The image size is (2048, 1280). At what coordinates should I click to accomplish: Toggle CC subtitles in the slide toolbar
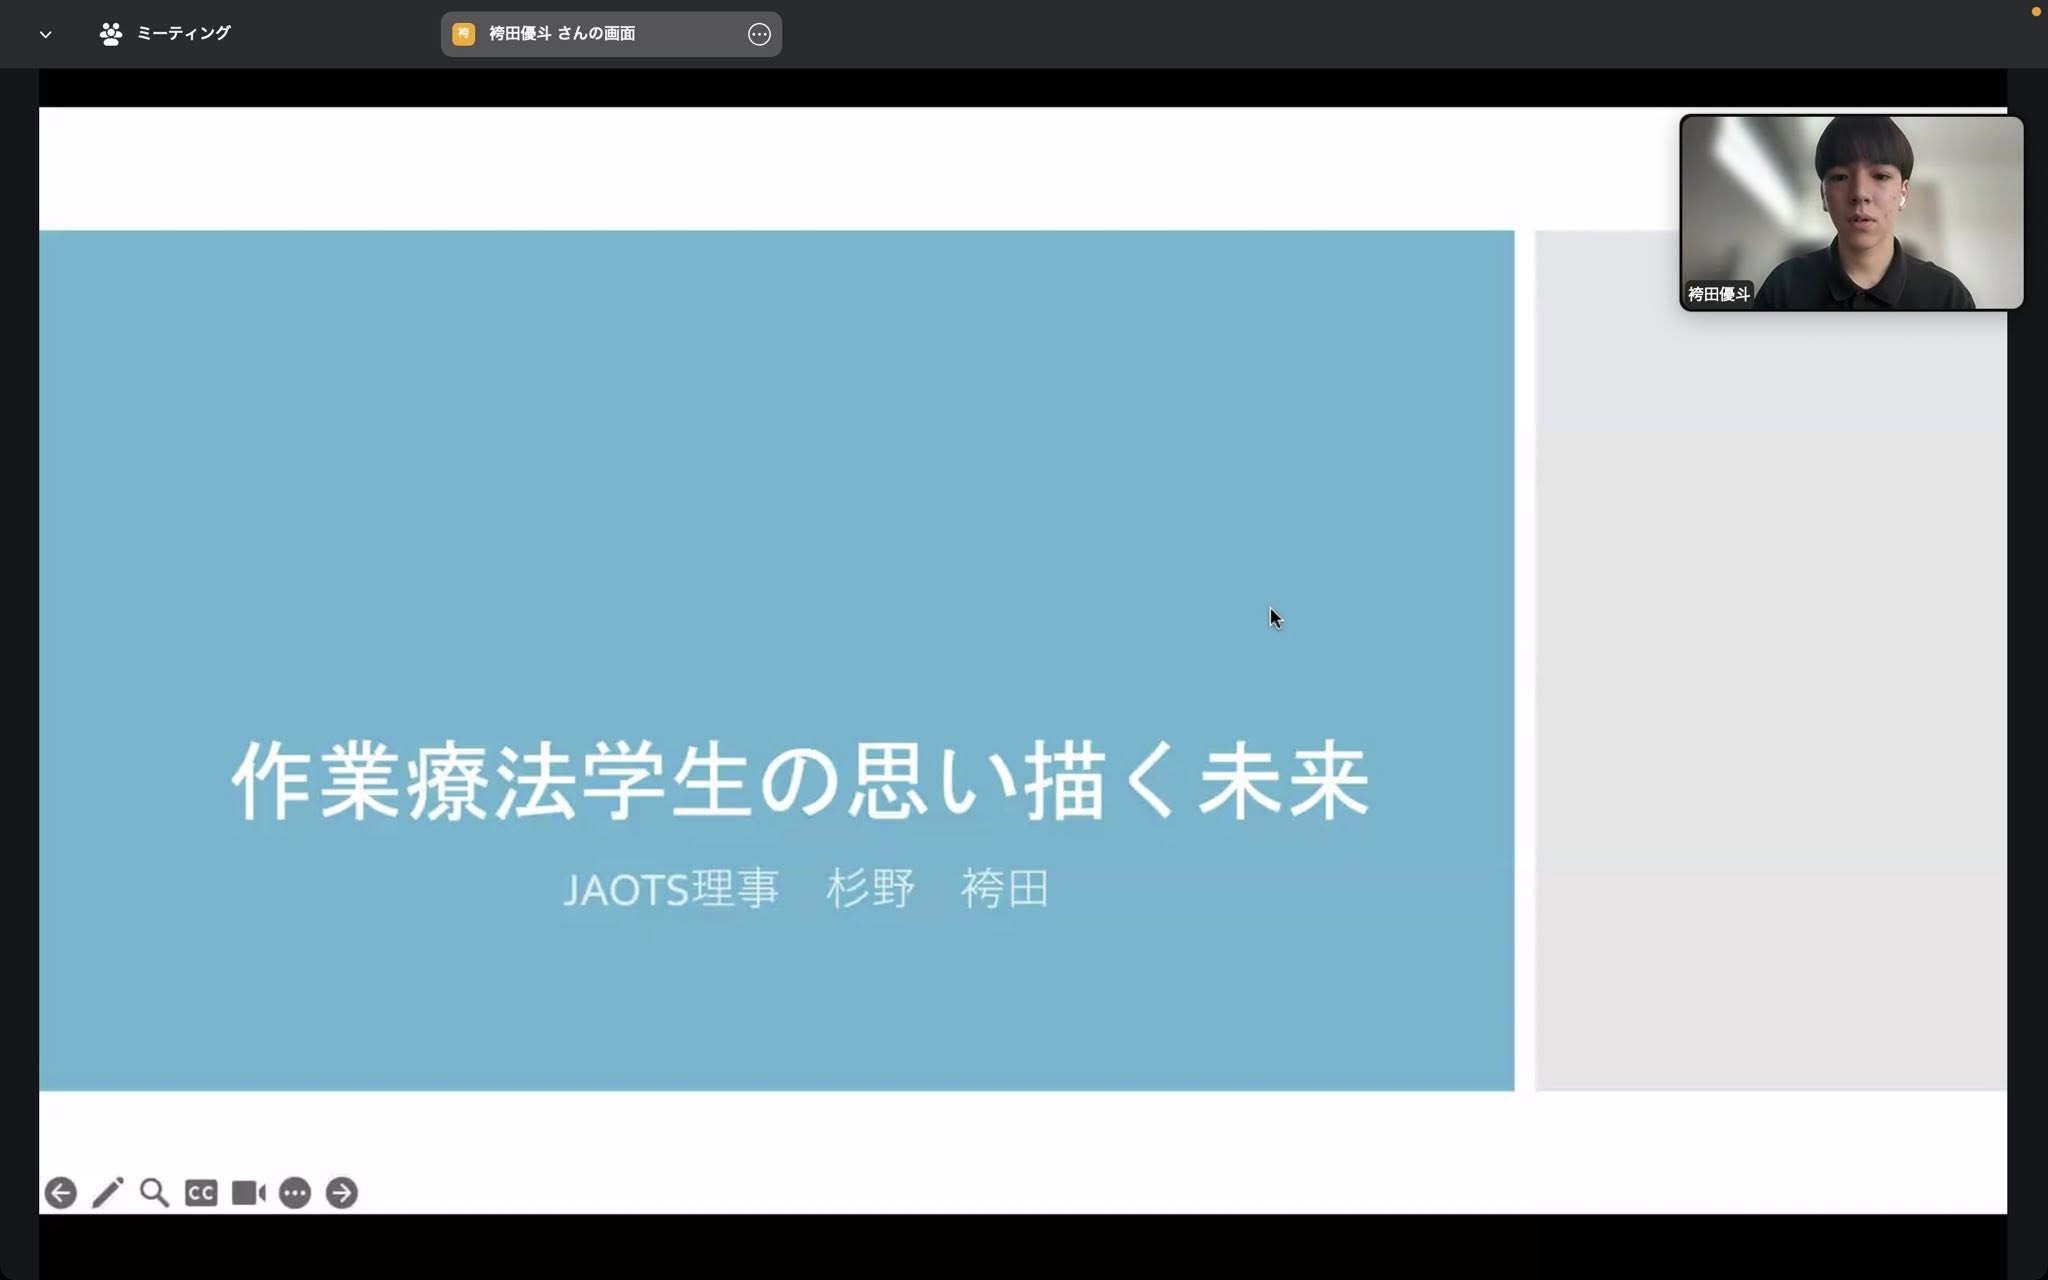pos(201,1192)
